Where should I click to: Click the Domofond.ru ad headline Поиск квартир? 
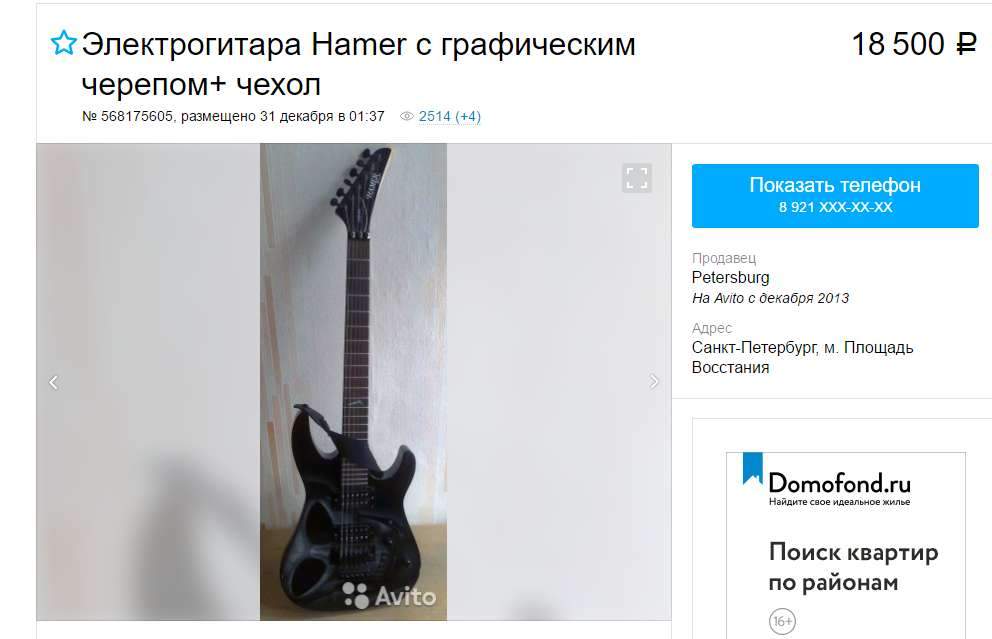tap(853, 567)
